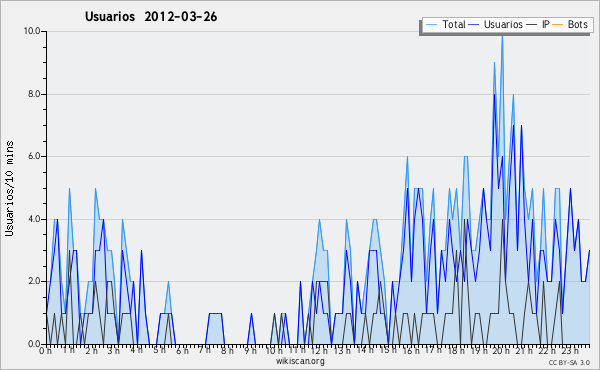Click the y-axis value 8.0
Screen dimensions: 600x370
point(34,94)
